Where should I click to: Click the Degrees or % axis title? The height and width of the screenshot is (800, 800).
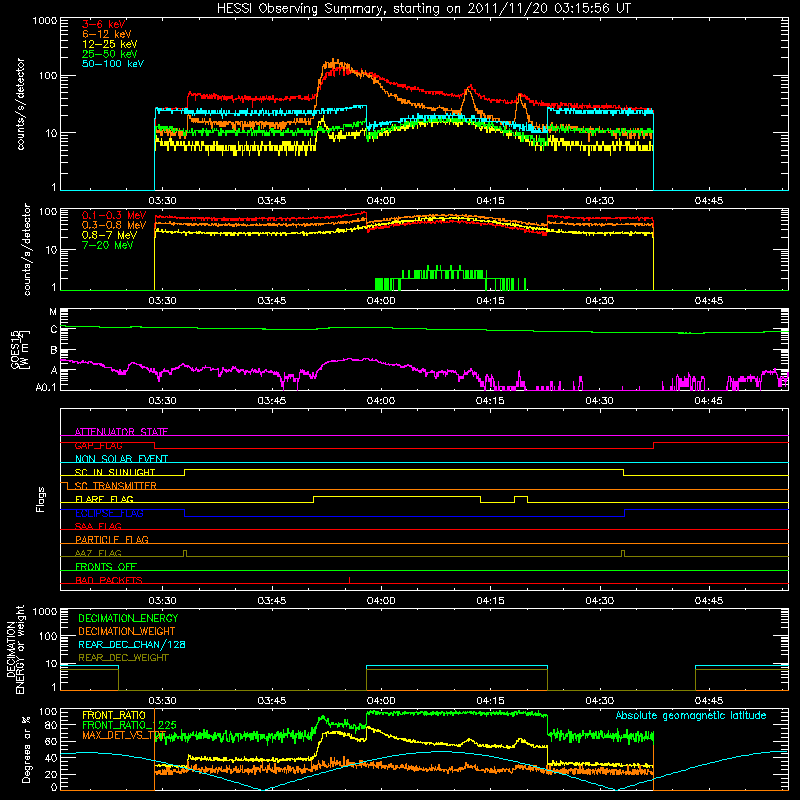[26, 750]
